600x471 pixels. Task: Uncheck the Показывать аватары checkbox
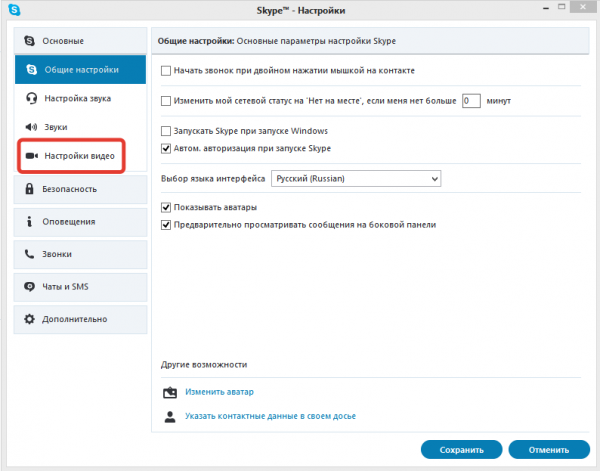point(166,207)
